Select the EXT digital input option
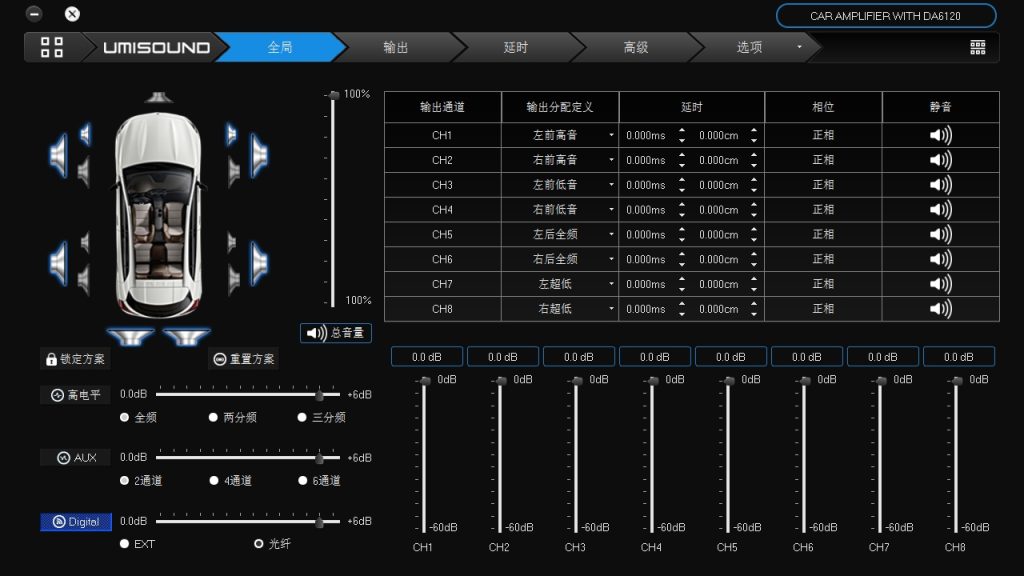1024x576 pixels. [x=124, y=543]
